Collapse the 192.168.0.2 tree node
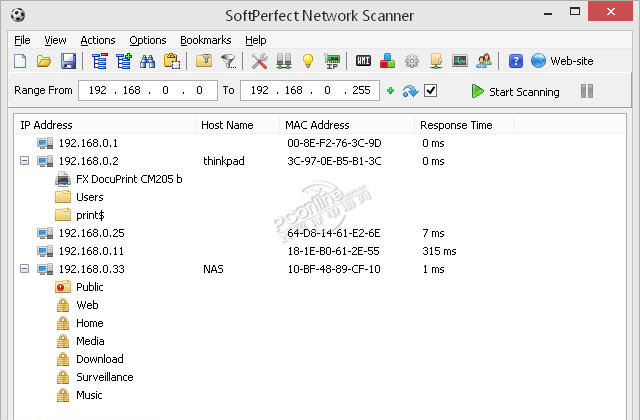The width and height of the screenshot is (640, 420). [24, 161]
